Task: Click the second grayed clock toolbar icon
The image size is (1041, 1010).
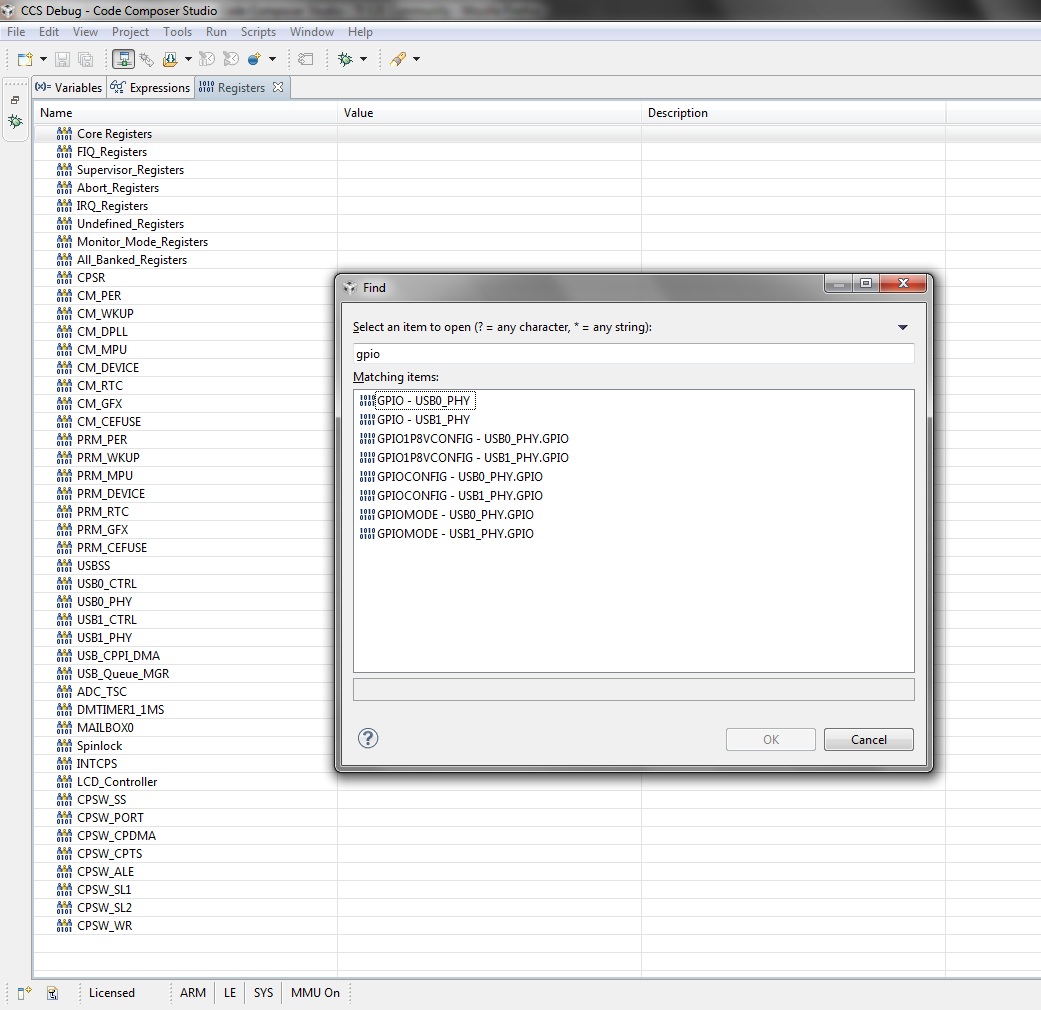Action: pyautogui.click(x=231, y=59)
